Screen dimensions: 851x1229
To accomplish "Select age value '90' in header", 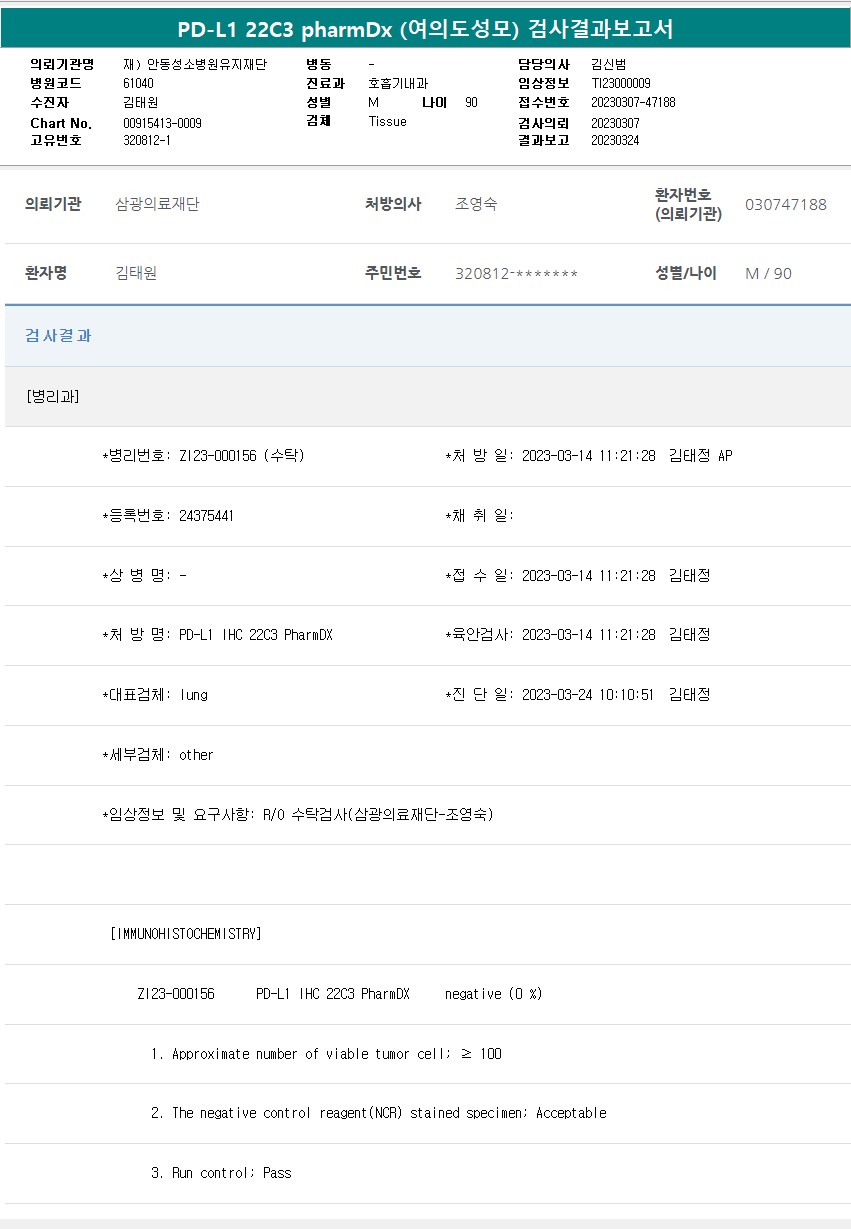I will (x=471, y=102).
